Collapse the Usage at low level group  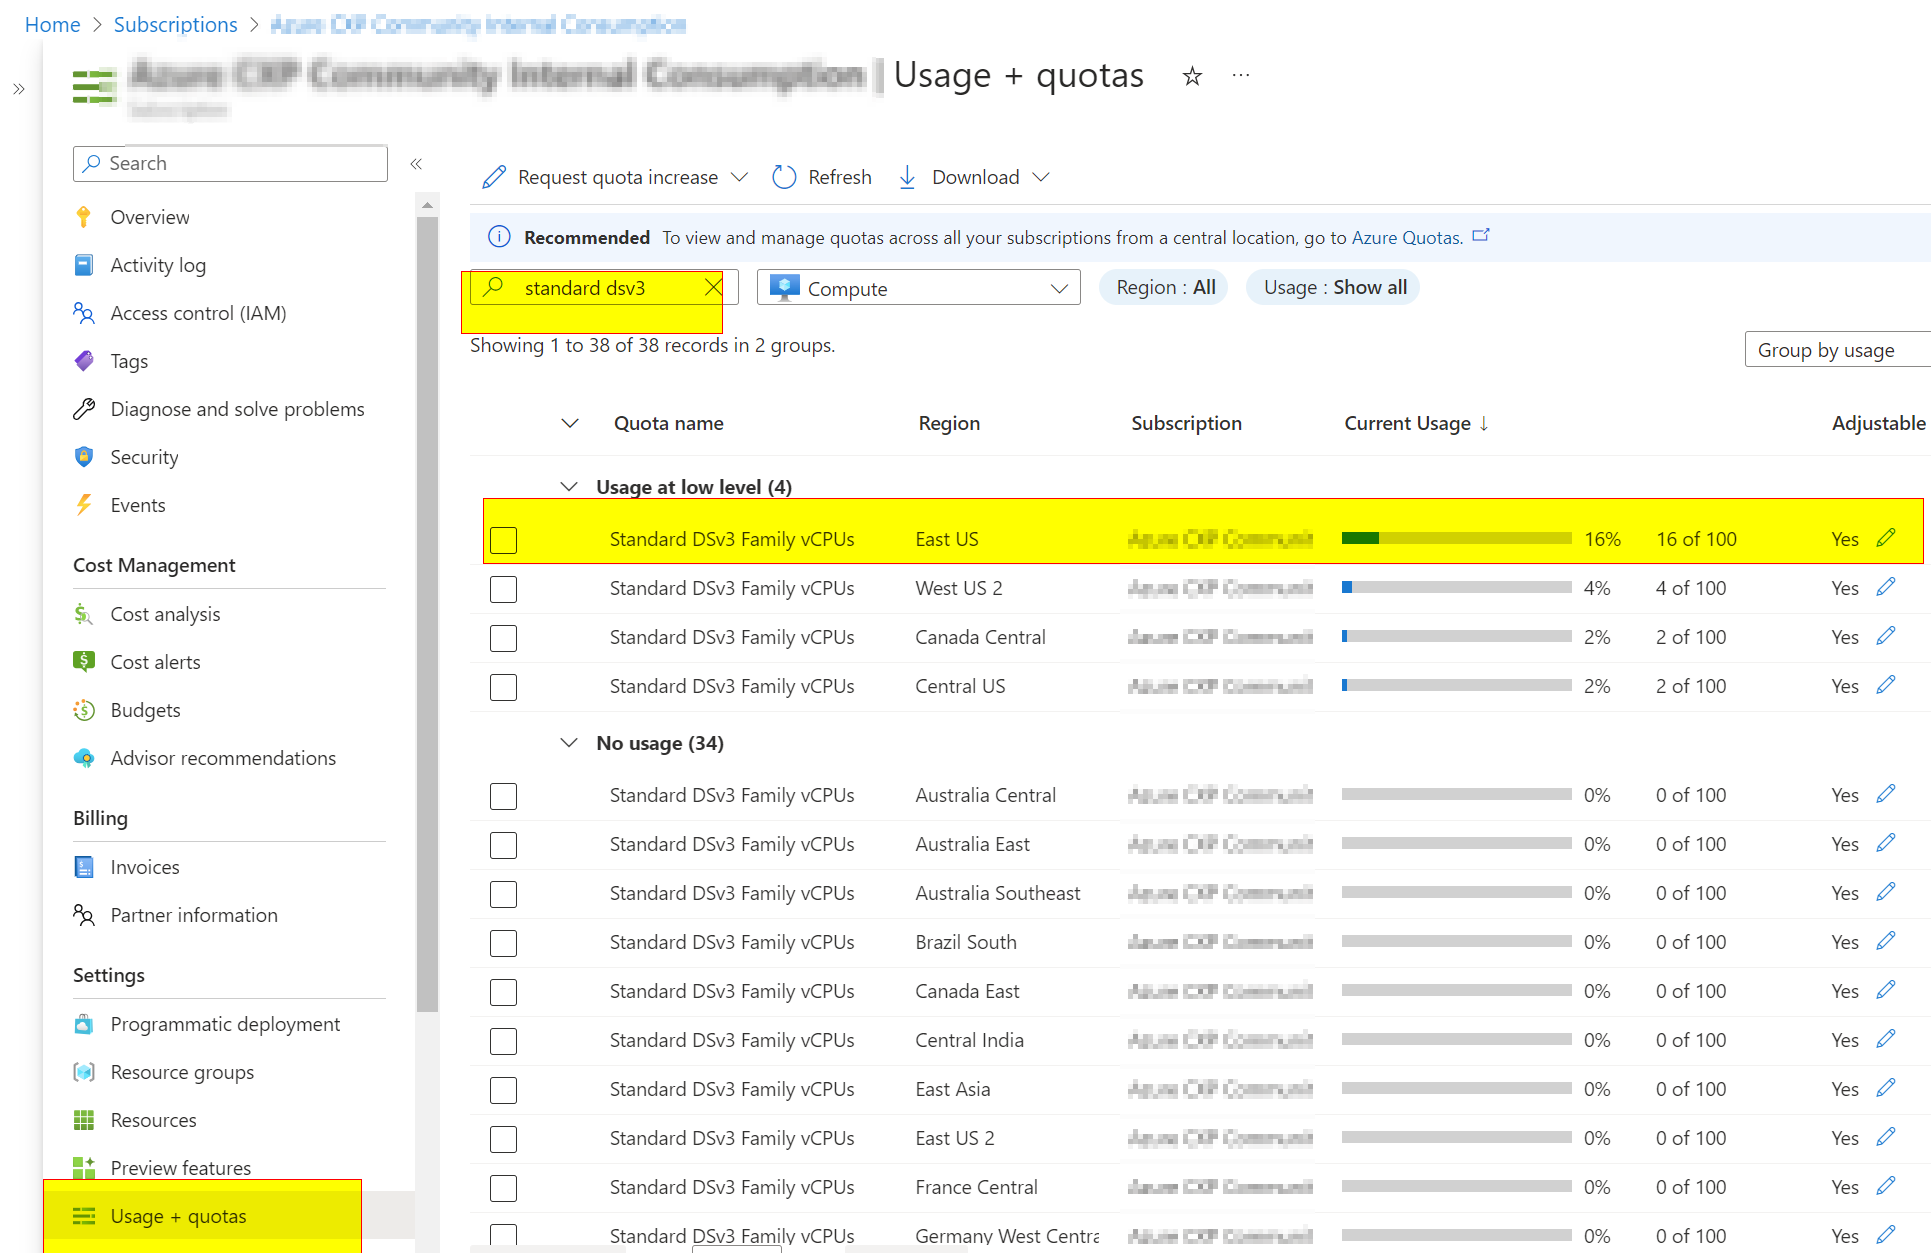tap(569, 487)
